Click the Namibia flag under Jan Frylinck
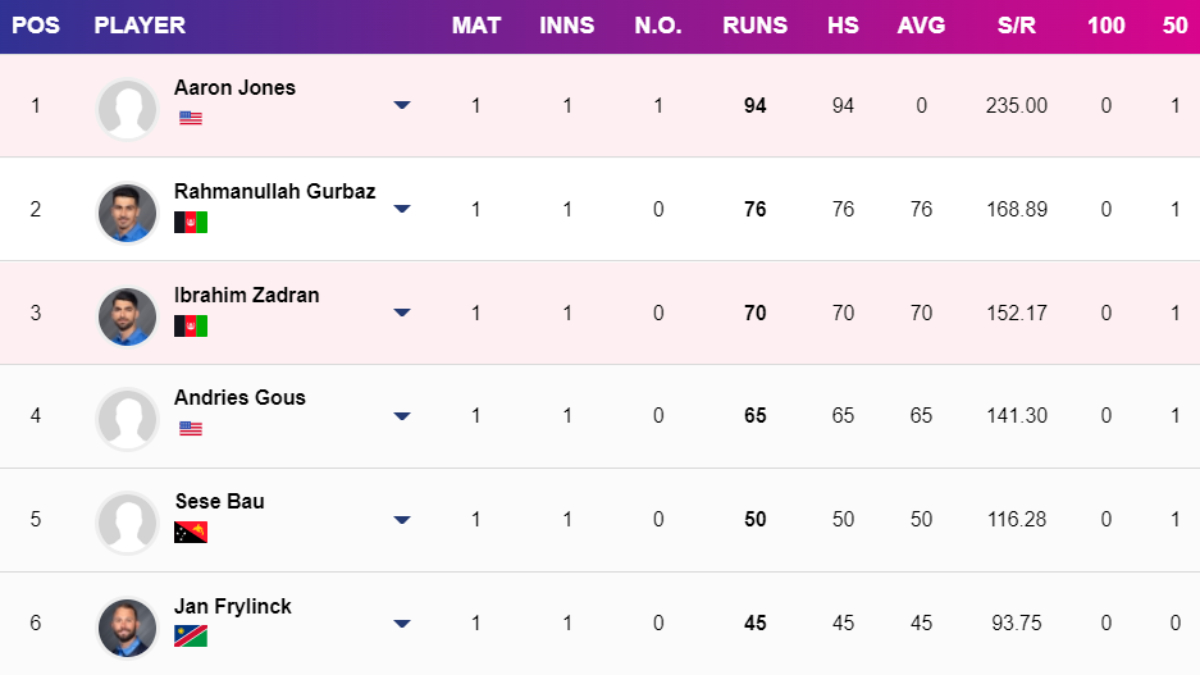The image size is (1200, 675). click(x=190, y=636)
